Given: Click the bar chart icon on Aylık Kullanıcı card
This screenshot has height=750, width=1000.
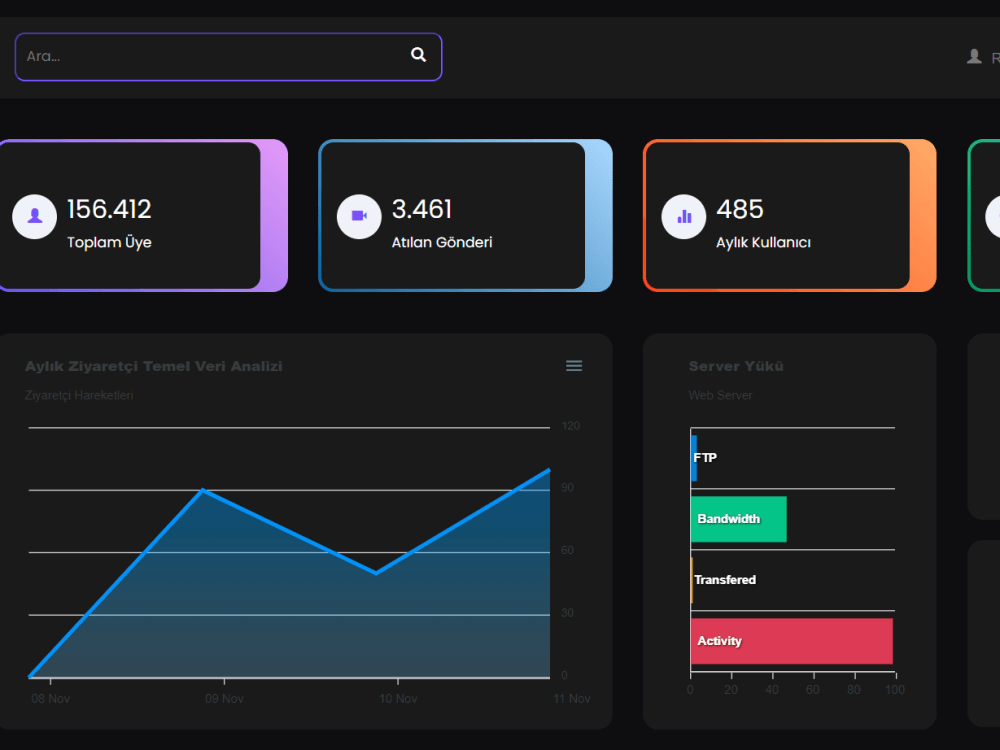Looking at the screenshot, I should click(x=684, y=216).
